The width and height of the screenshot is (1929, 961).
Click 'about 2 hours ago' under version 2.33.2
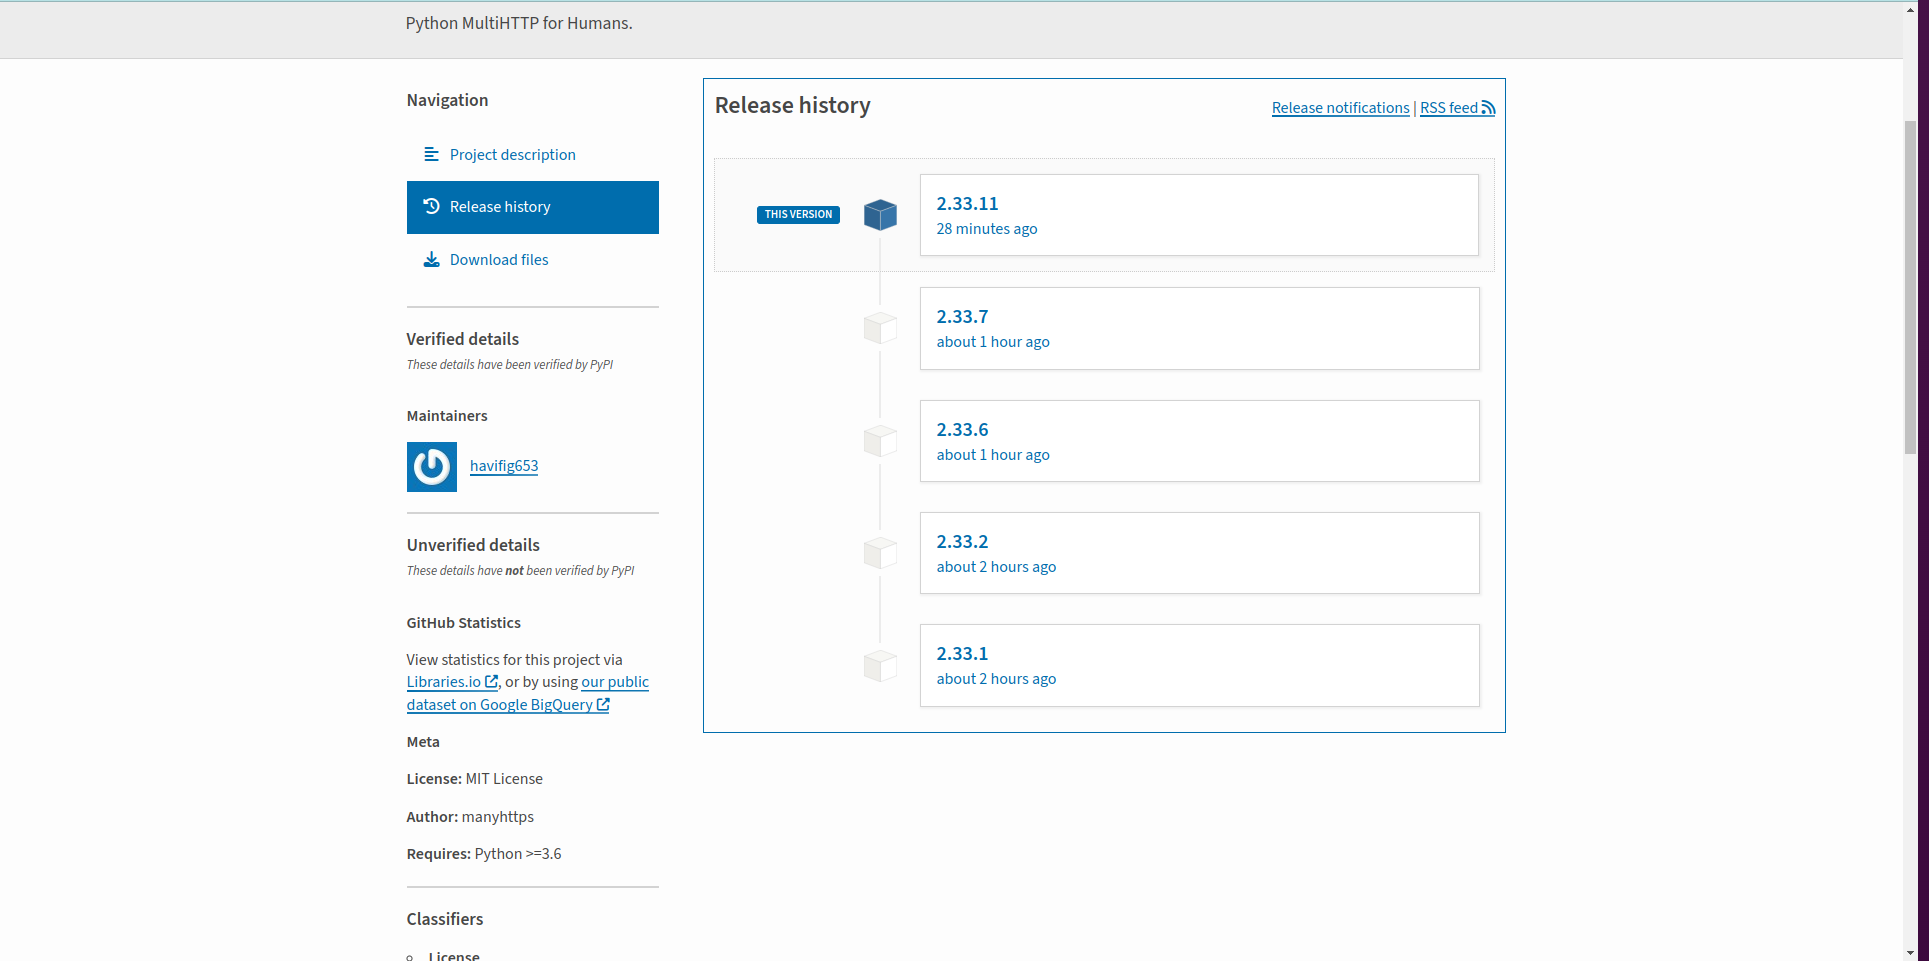(x=996, y=567)
